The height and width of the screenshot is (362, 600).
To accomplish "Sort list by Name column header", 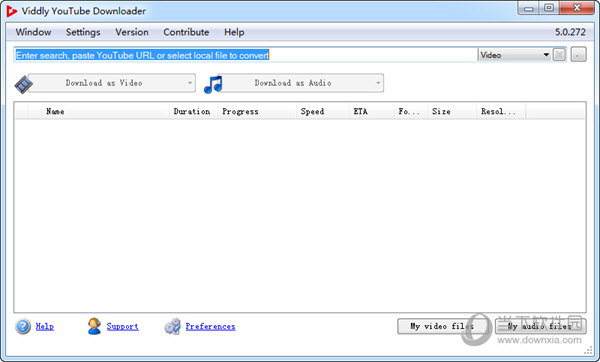I will coord(105,111).
